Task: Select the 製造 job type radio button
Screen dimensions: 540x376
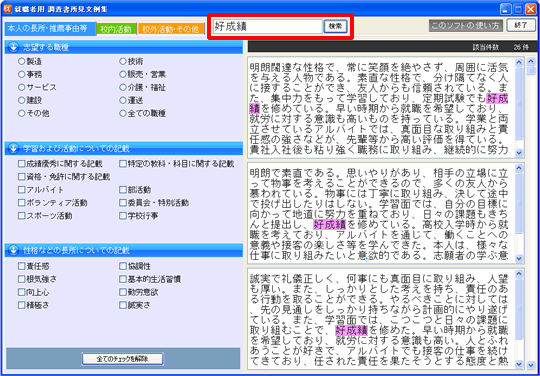Action: [x=22, y=61]
